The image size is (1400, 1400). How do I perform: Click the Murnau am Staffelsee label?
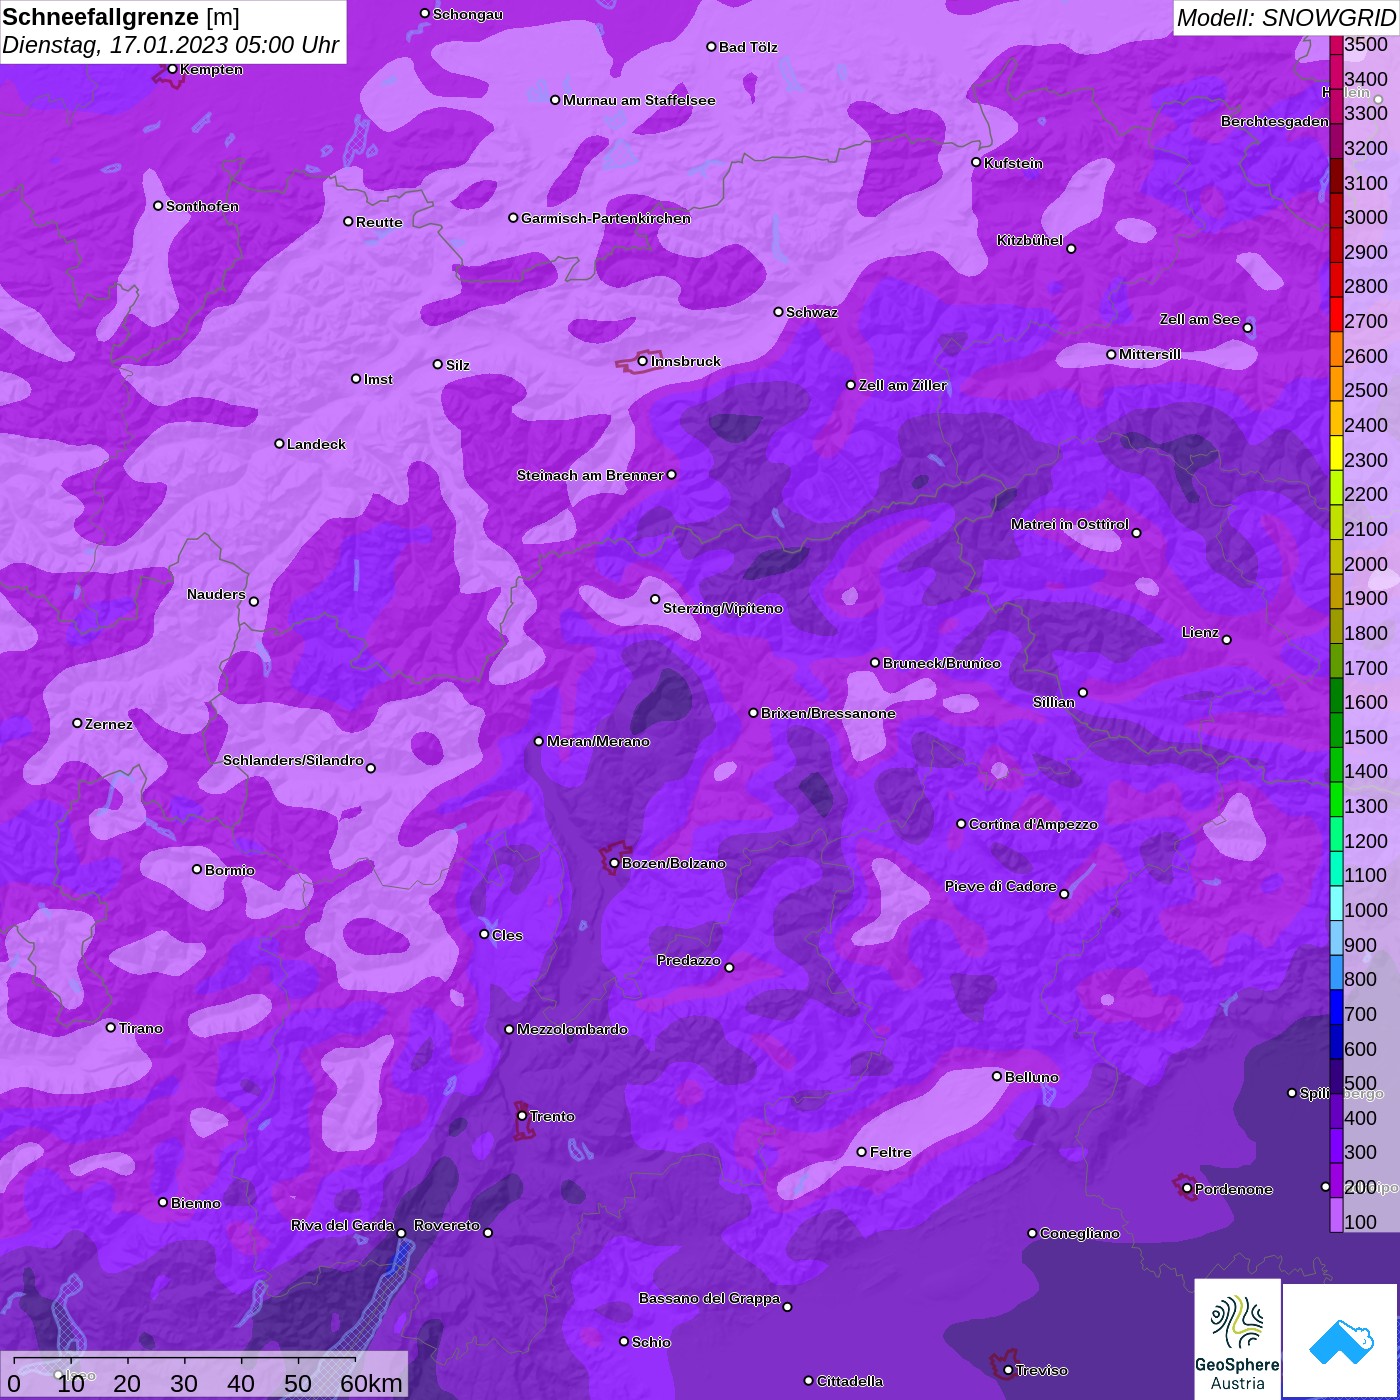point(639,100)
